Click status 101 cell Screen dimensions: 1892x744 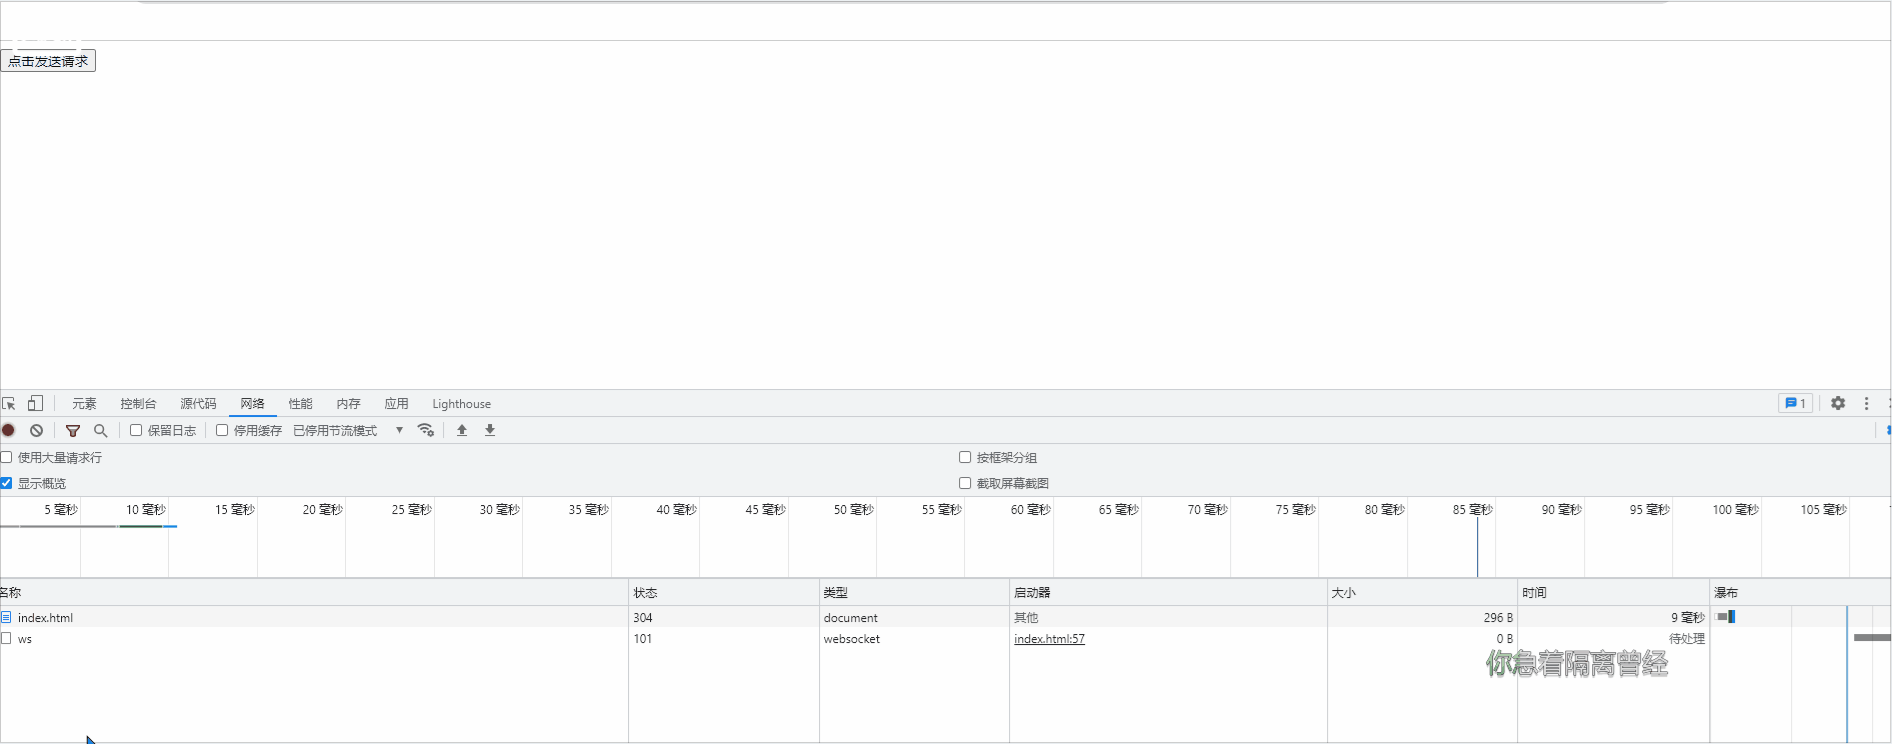coord(642,639)
